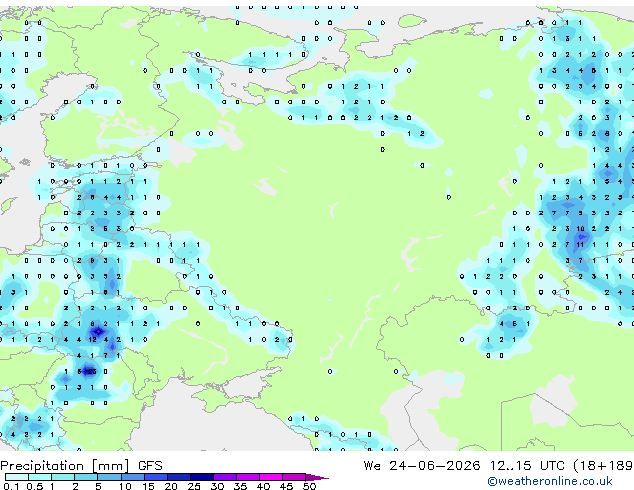Click the 35–40 mm legend color box
The height and width of the screenshot is (490, 634).
(248, 477)
